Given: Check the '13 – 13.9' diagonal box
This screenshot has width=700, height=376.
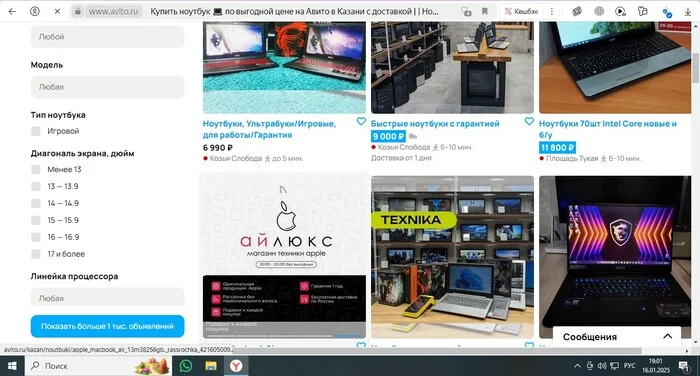Looking at the screenshot, I should click(36, 186).
